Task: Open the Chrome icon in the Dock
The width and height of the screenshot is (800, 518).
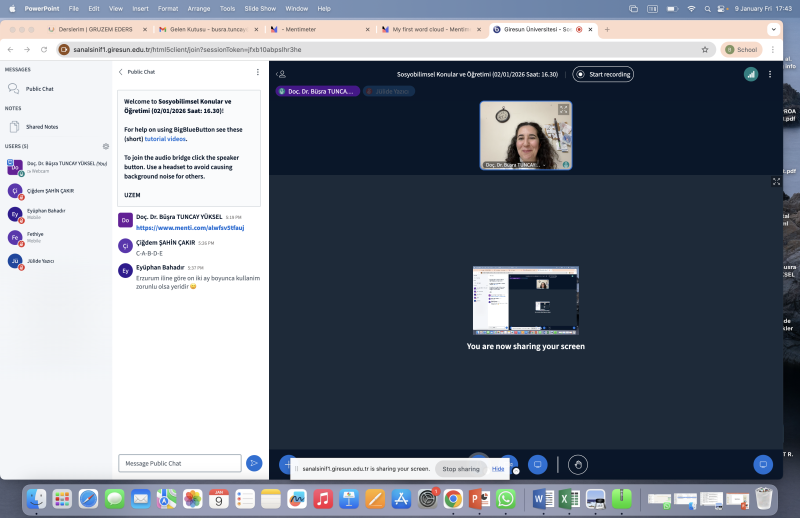Action: click(x=453, y=498)
